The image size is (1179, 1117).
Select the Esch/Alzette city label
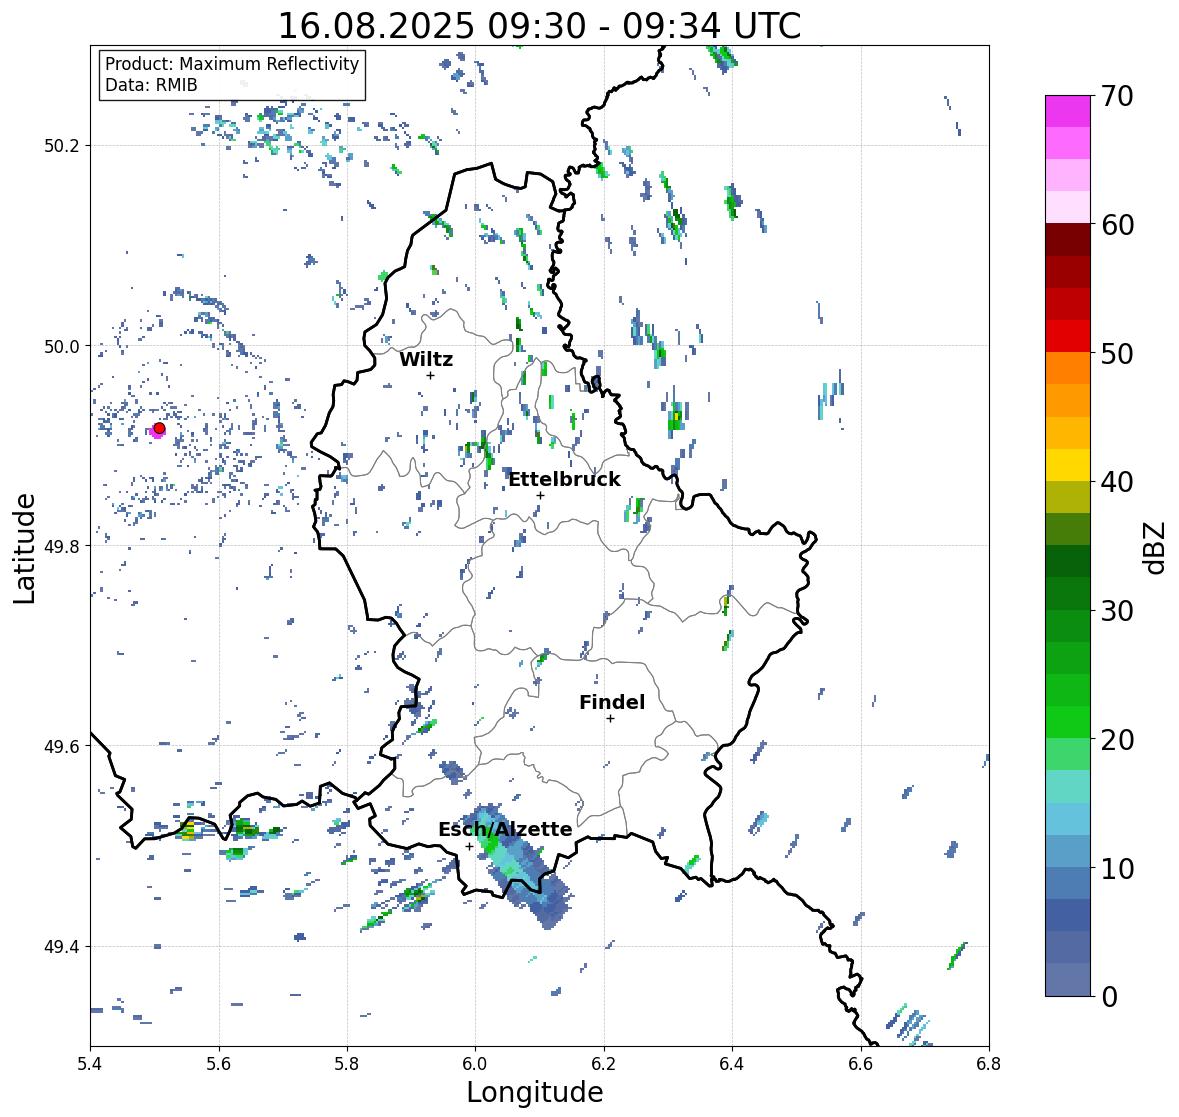[x=505, y=829]
